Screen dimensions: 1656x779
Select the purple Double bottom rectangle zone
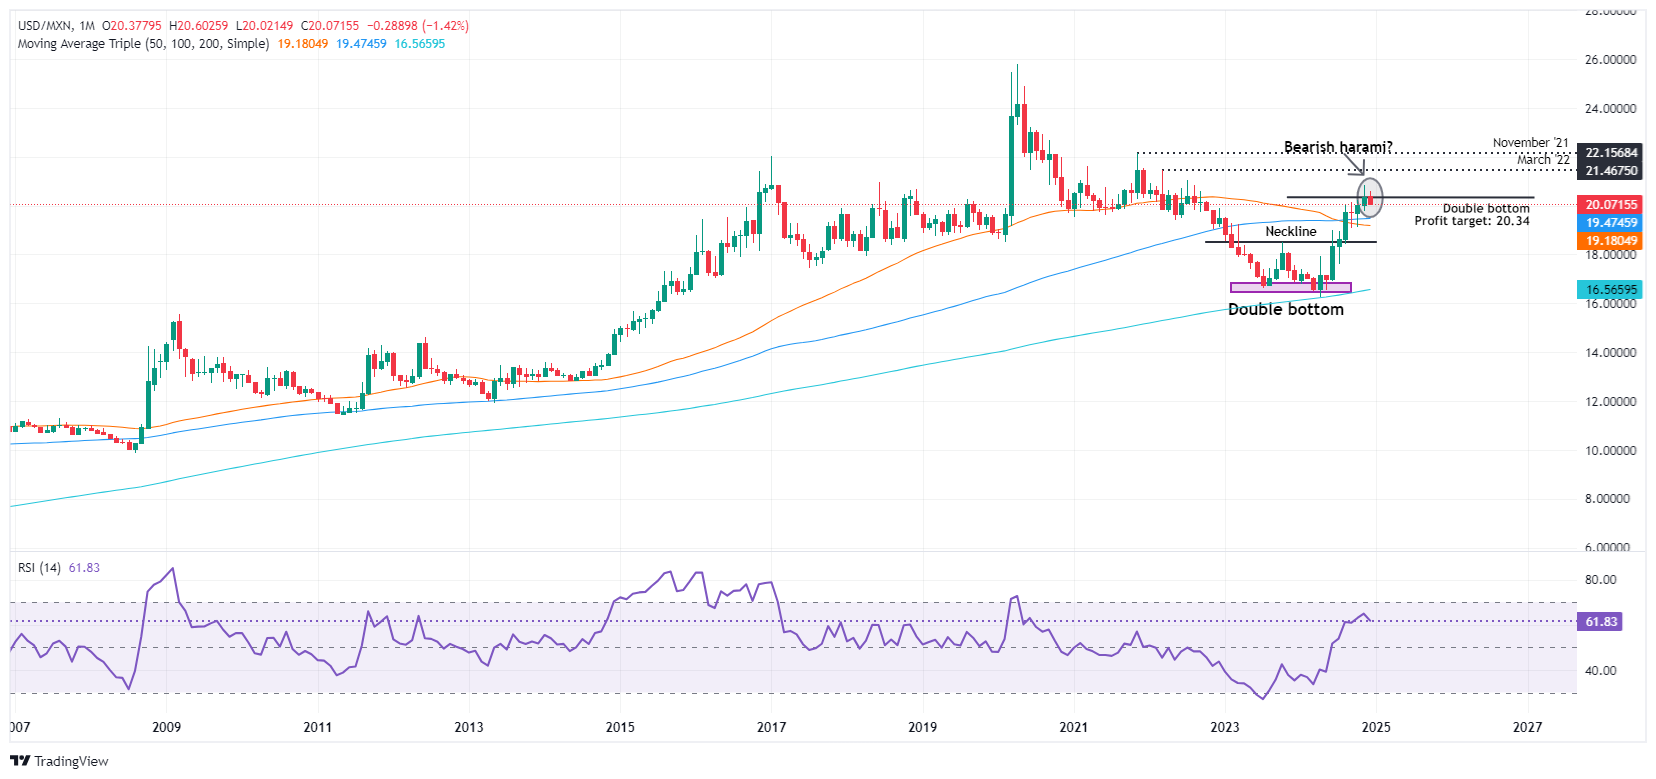[1290, 288]
